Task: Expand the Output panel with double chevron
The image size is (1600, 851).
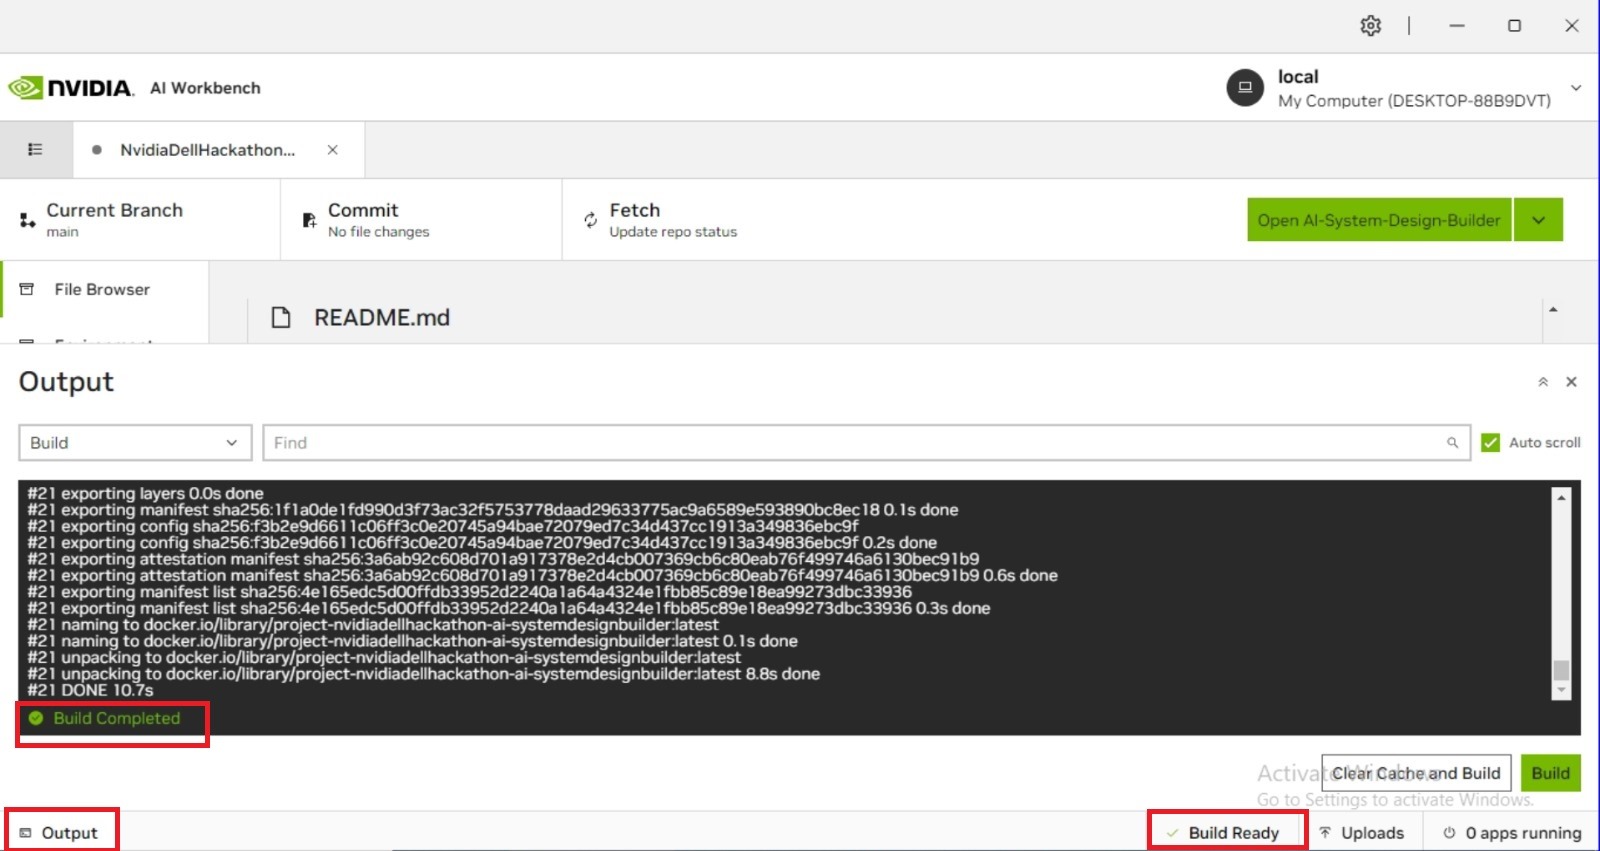Action: (1543, 382)
